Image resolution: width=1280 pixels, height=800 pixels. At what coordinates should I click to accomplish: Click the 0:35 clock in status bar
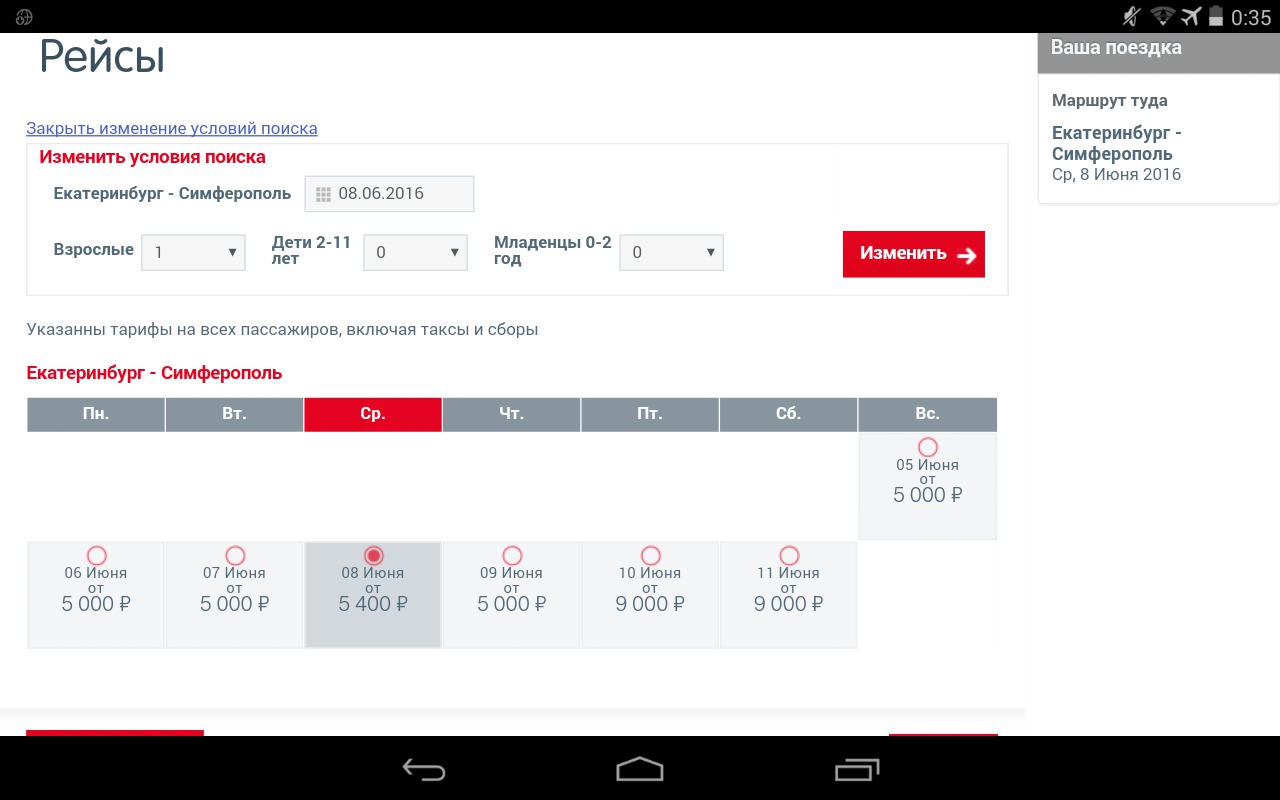[x=1251, y=17]
